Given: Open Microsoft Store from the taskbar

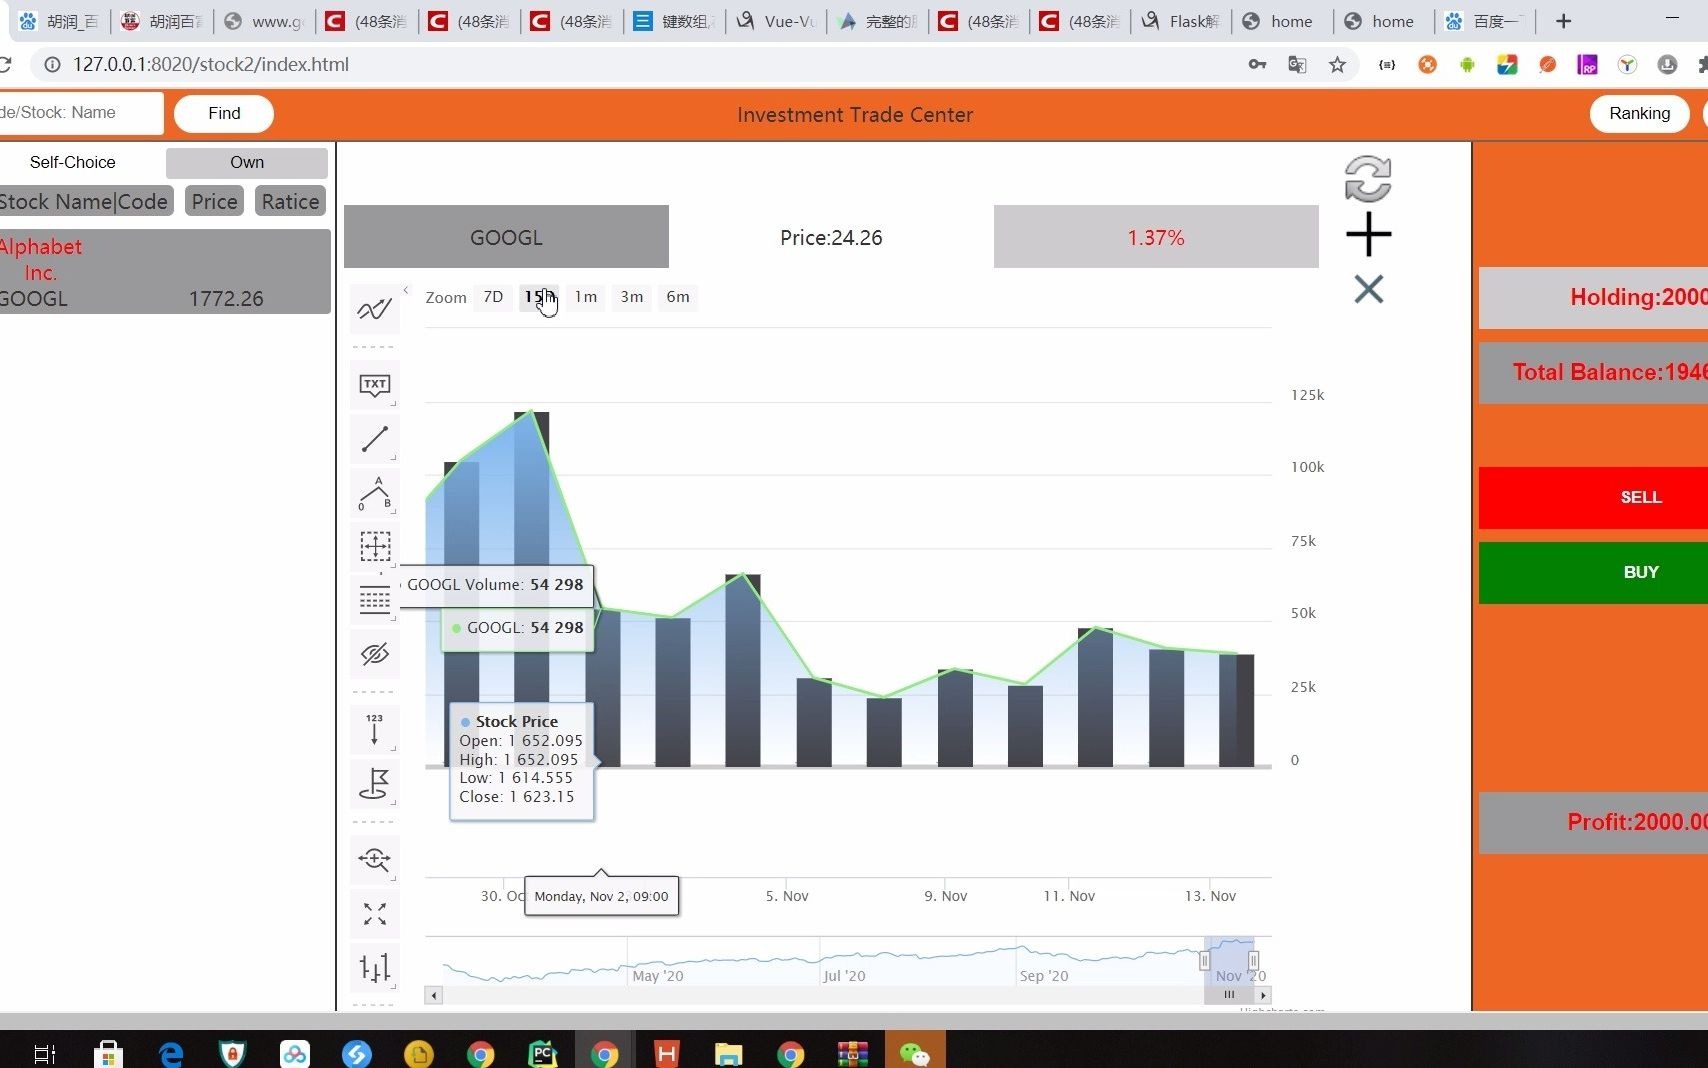Looking at the screenshot, I should [x=108, y=1053].
